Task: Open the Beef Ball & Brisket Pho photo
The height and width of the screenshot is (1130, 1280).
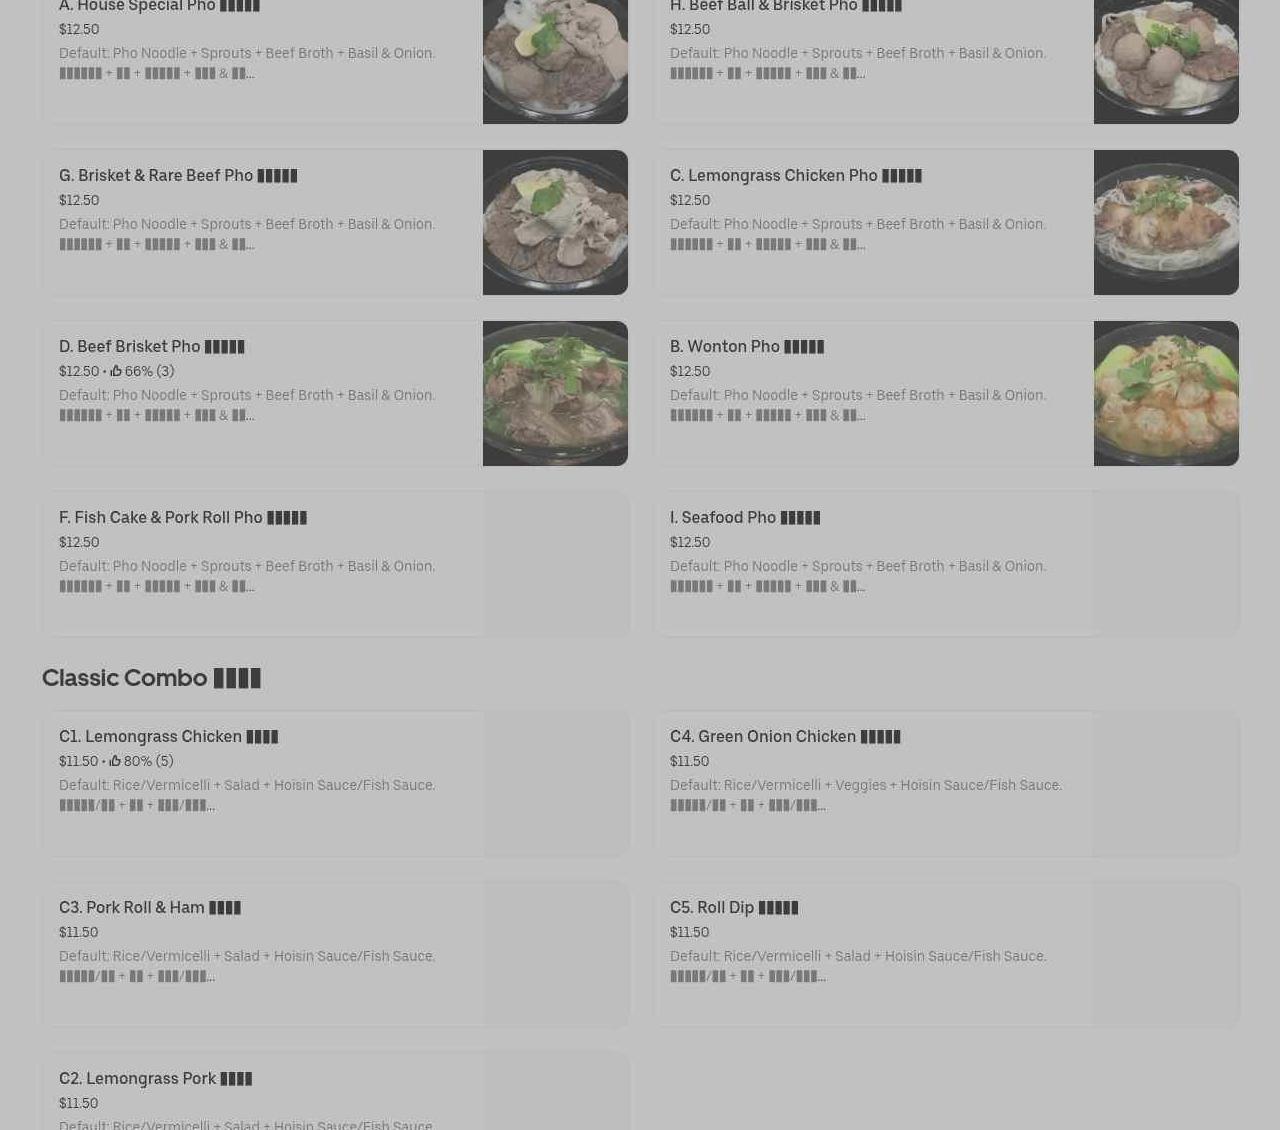Action: [x=1166, y=62]
